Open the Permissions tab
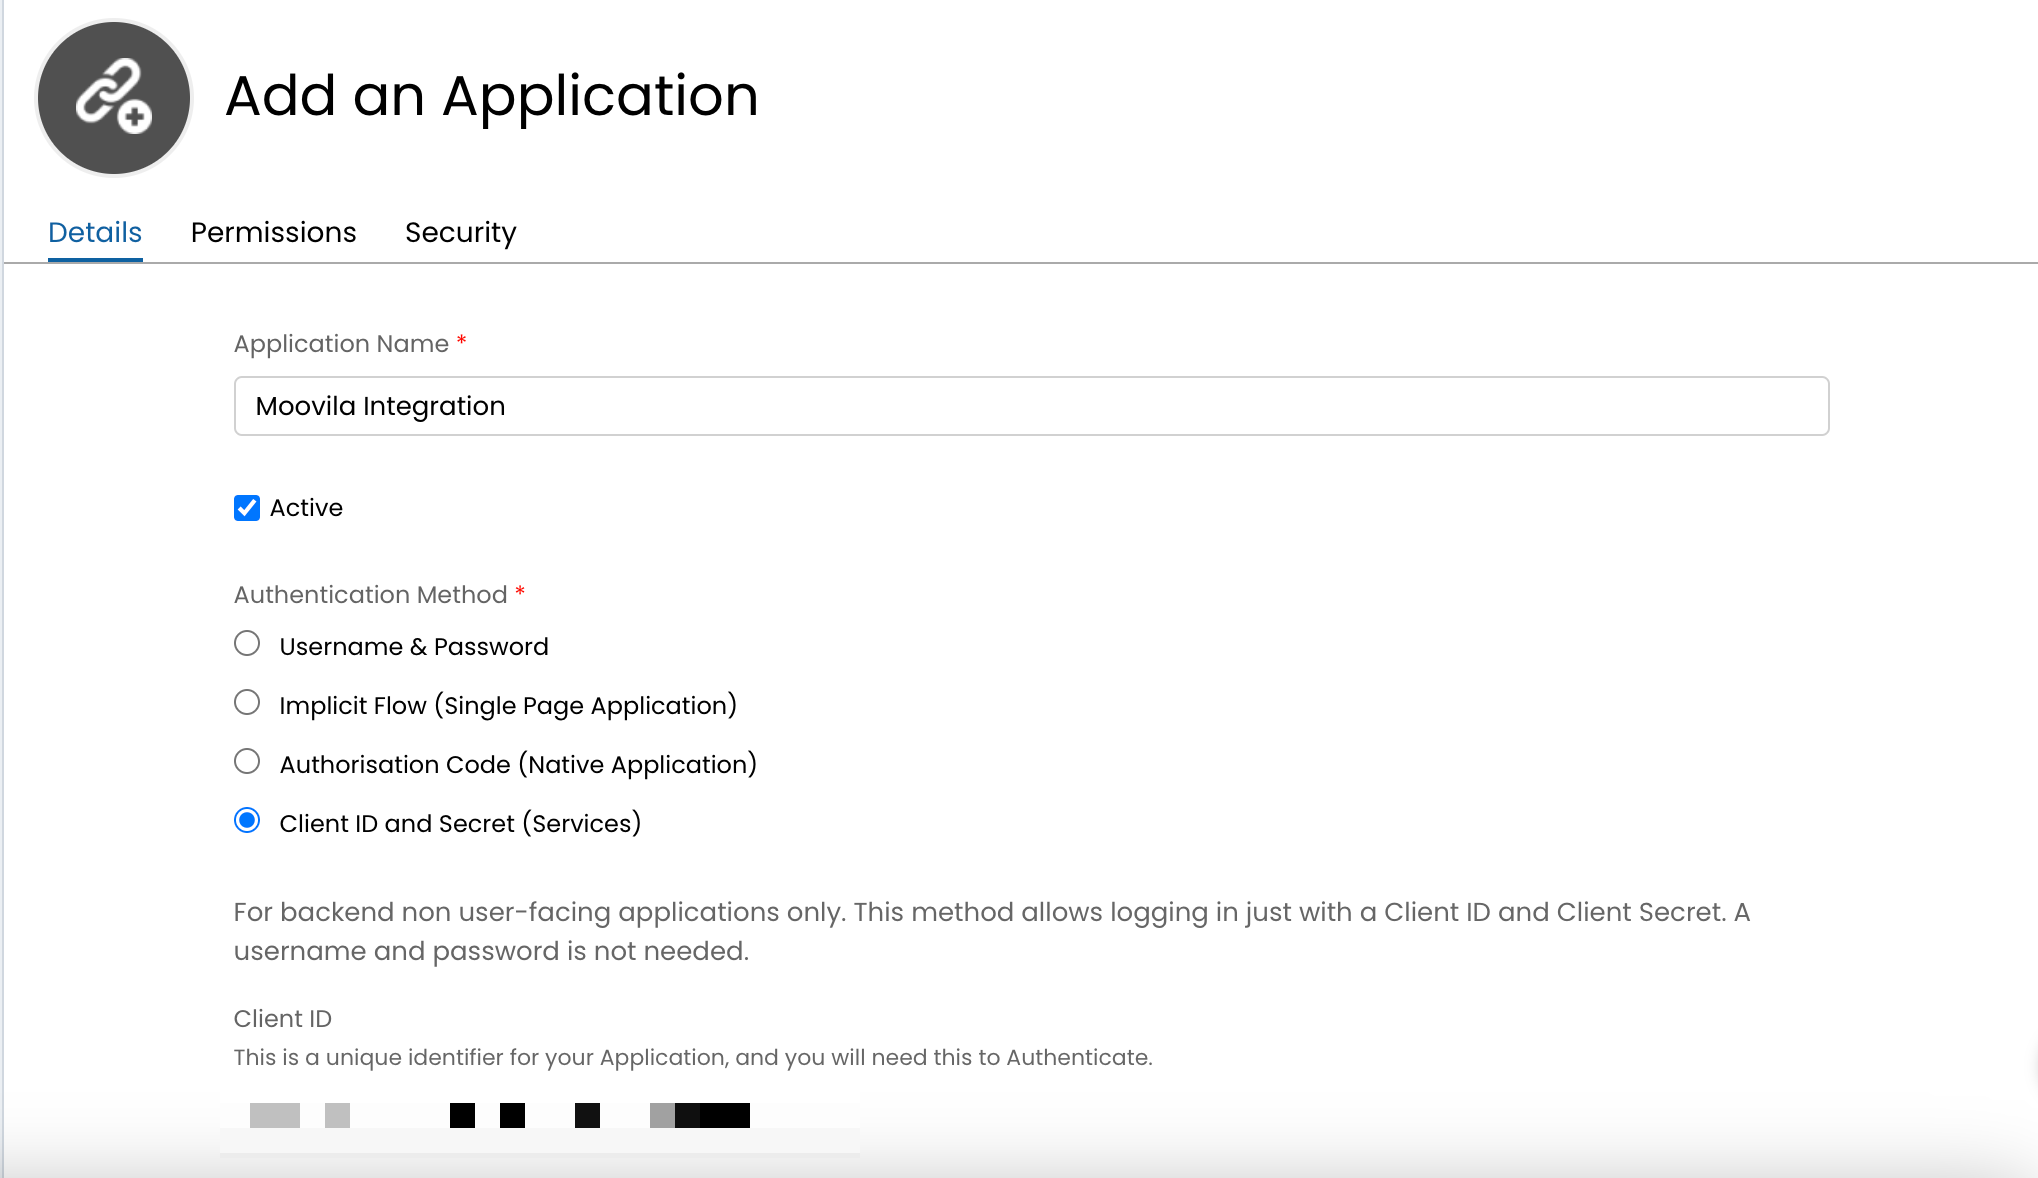This screenshot has width=2038, height=1178. coord(273,233)
